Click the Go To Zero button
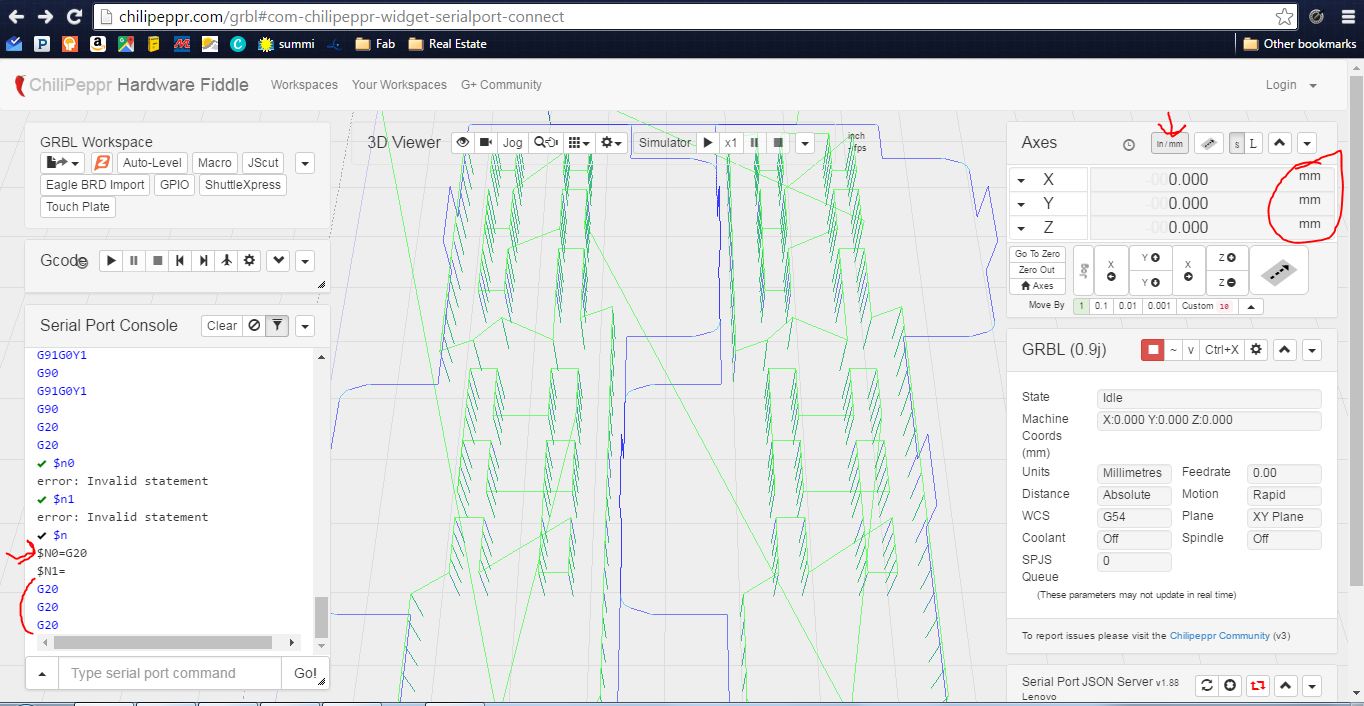 1037,254
